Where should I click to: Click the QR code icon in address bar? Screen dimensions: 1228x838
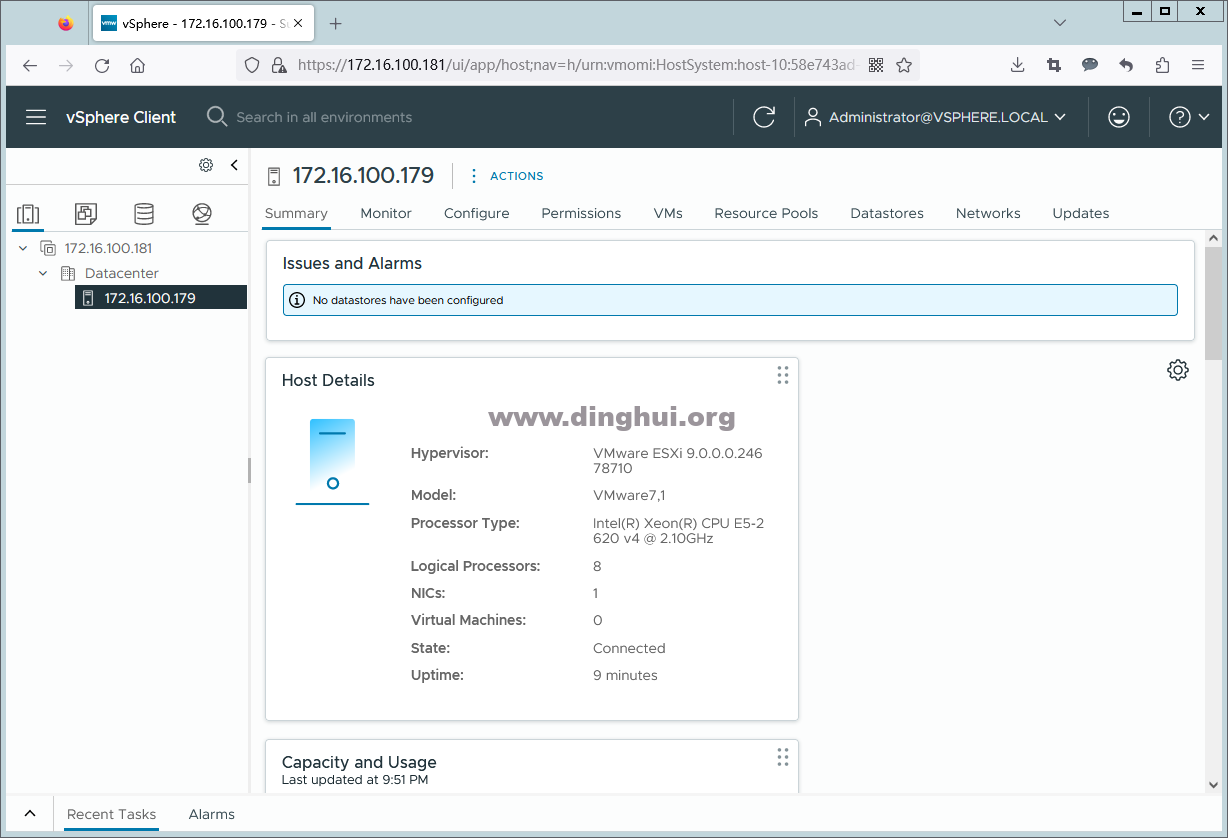(x=876, y=65)
